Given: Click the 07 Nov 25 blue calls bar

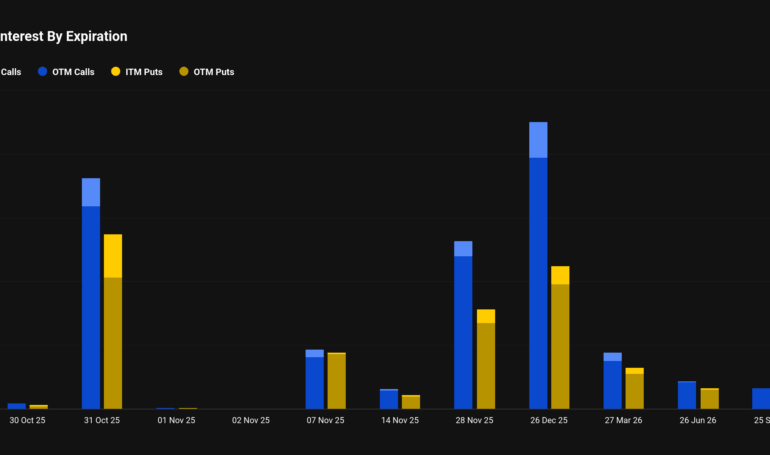Looking at the screenshot, I should (x=314, y=383).
